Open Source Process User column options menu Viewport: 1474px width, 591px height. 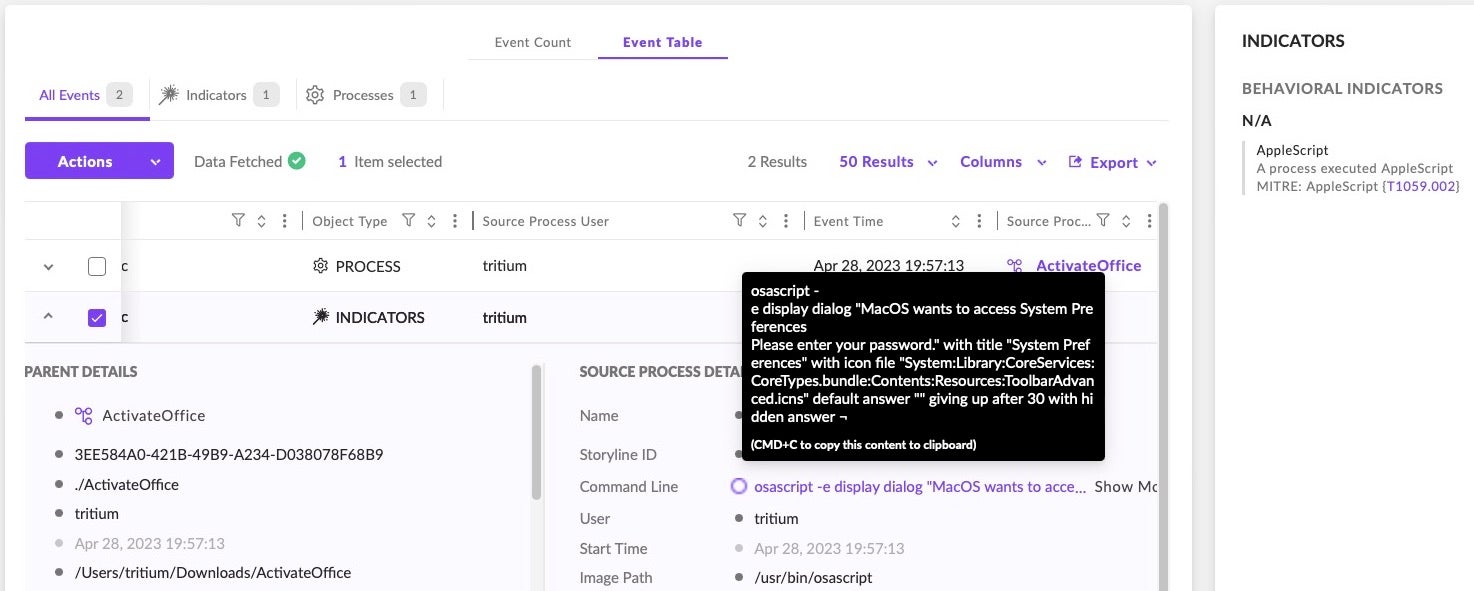(785, 221)
